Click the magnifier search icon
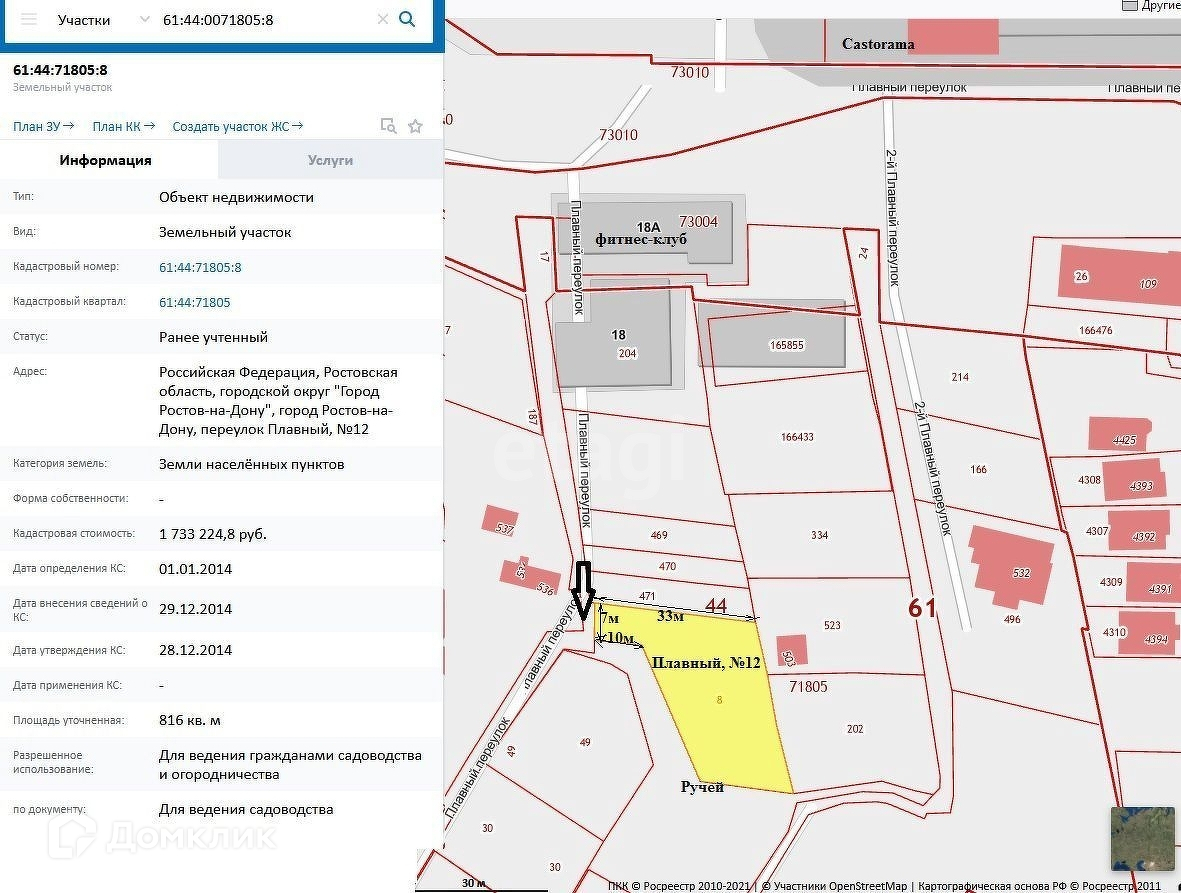1181x893 pixels. [x=407, y=19]
